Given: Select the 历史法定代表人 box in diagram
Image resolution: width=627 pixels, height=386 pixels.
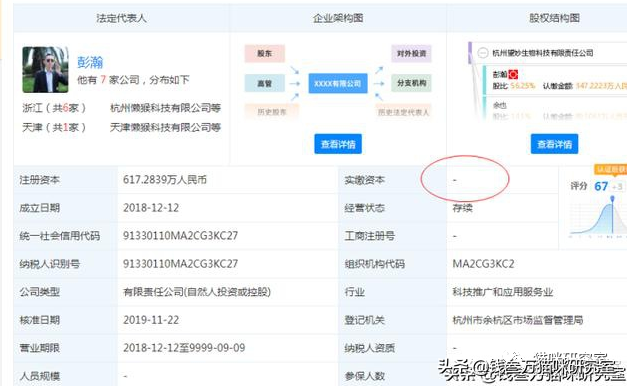Looking at the screenshot, I should point(403,112).
